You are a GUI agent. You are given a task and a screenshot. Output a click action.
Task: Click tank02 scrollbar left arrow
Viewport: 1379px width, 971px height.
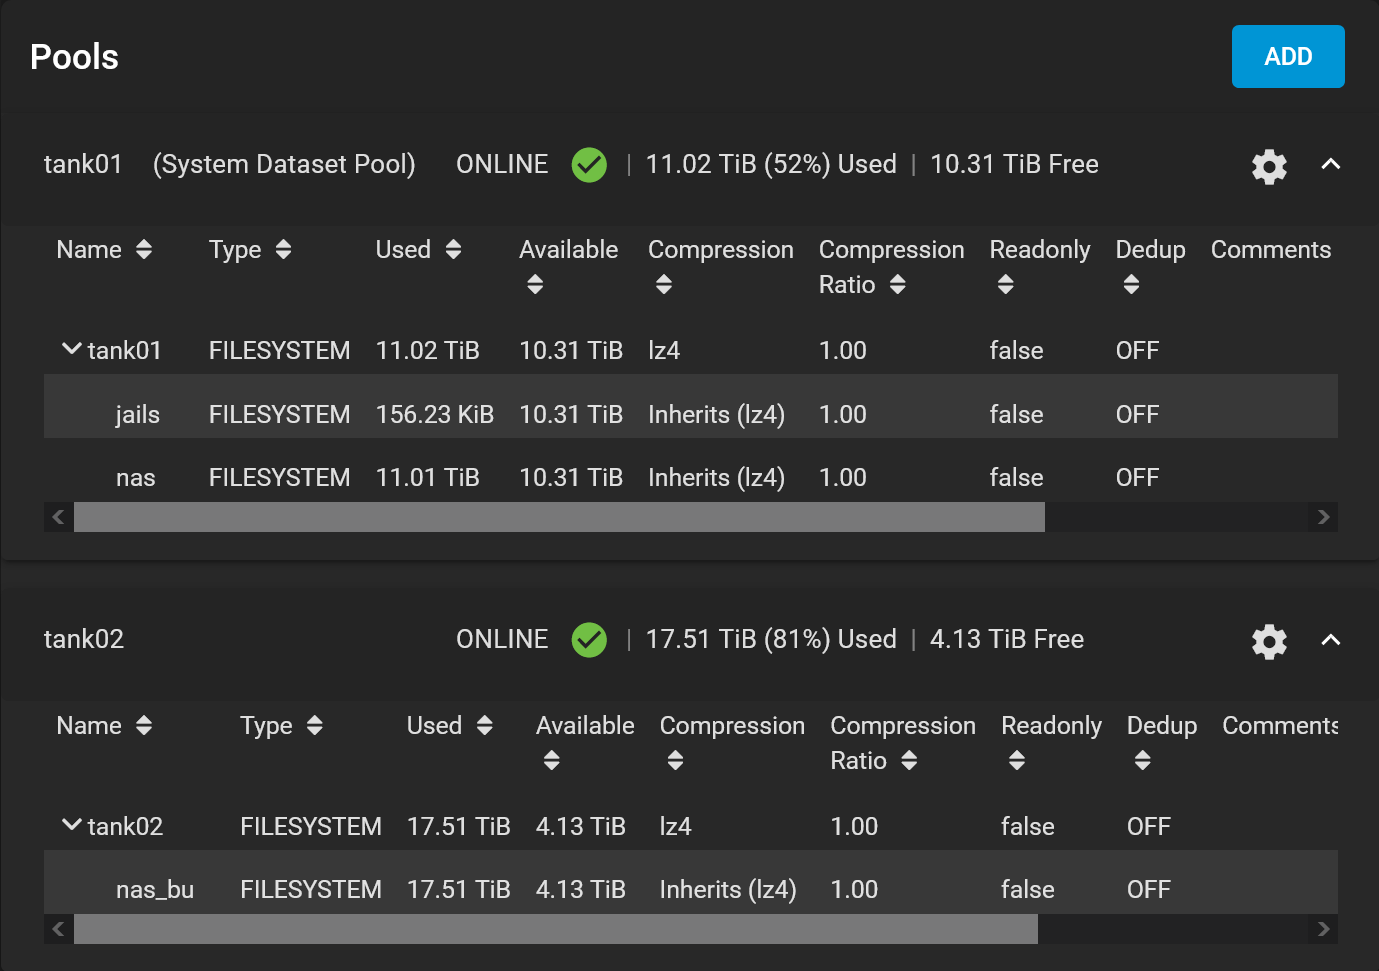pos(58,929)
